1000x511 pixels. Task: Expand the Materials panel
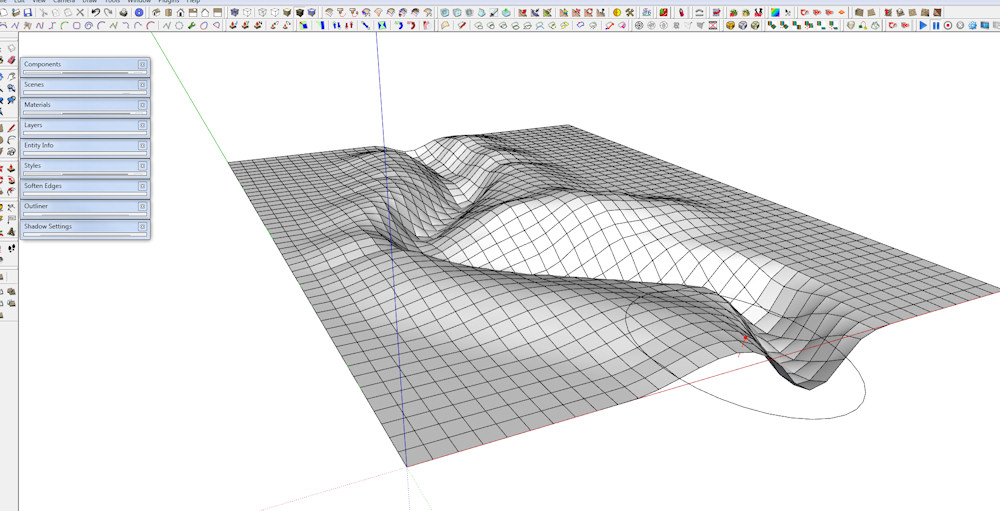(85, 105)
